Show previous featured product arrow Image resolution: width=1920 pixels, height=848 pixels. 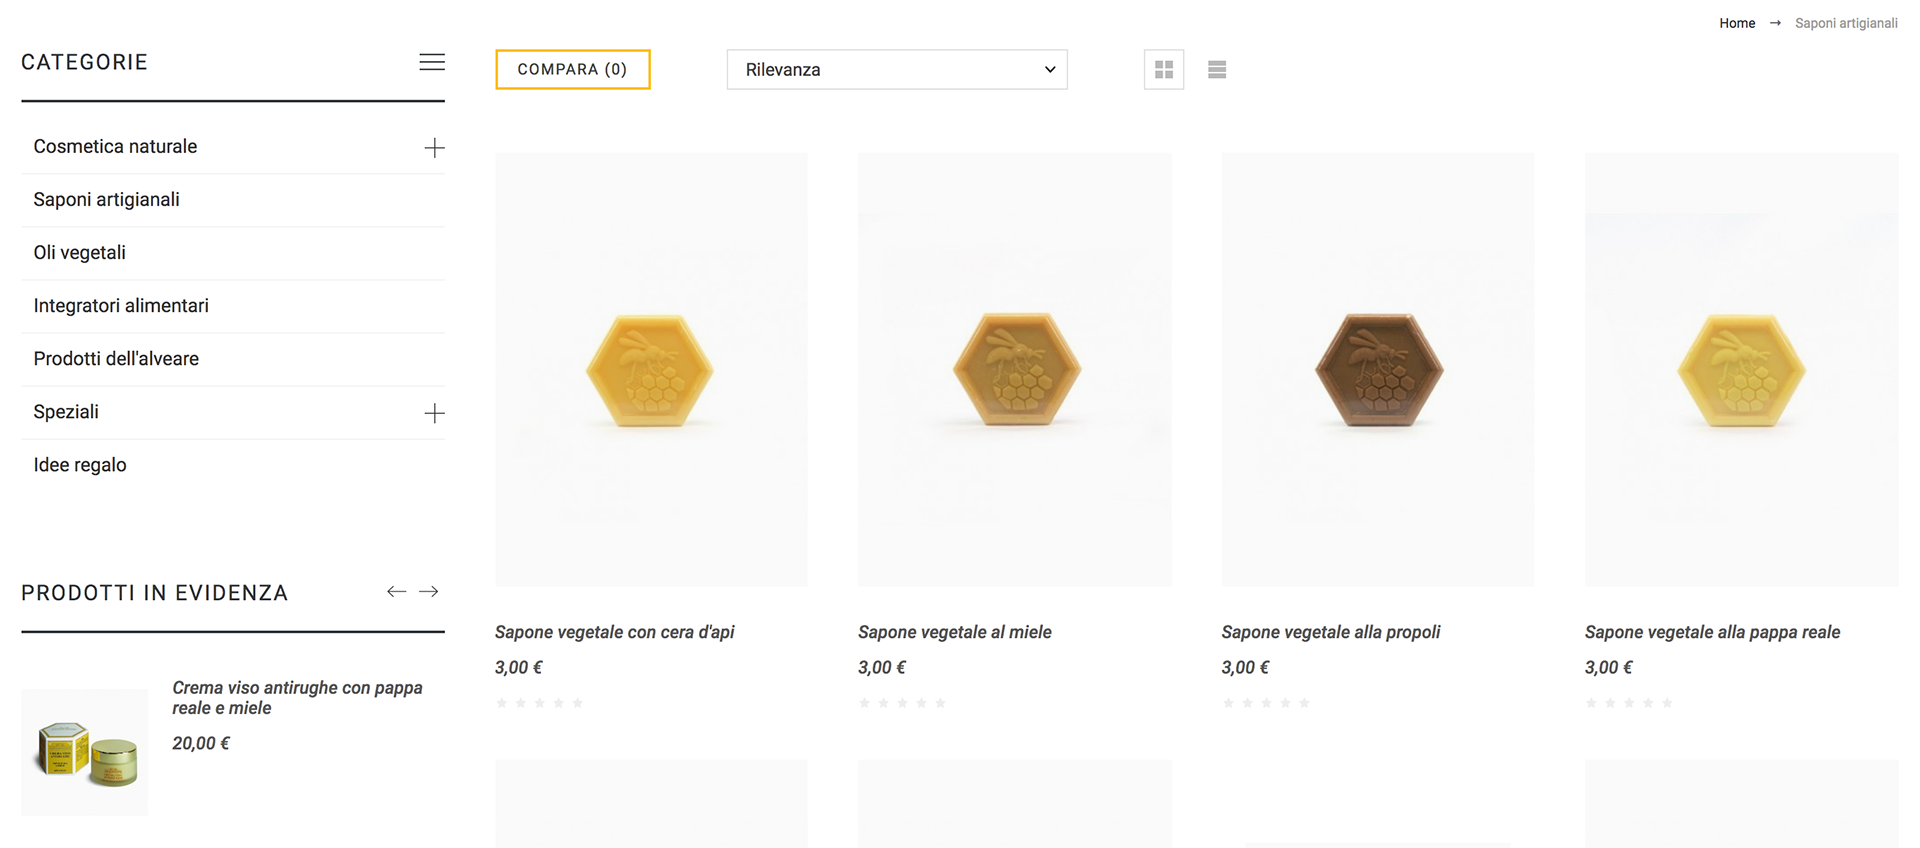pos(397,592)
